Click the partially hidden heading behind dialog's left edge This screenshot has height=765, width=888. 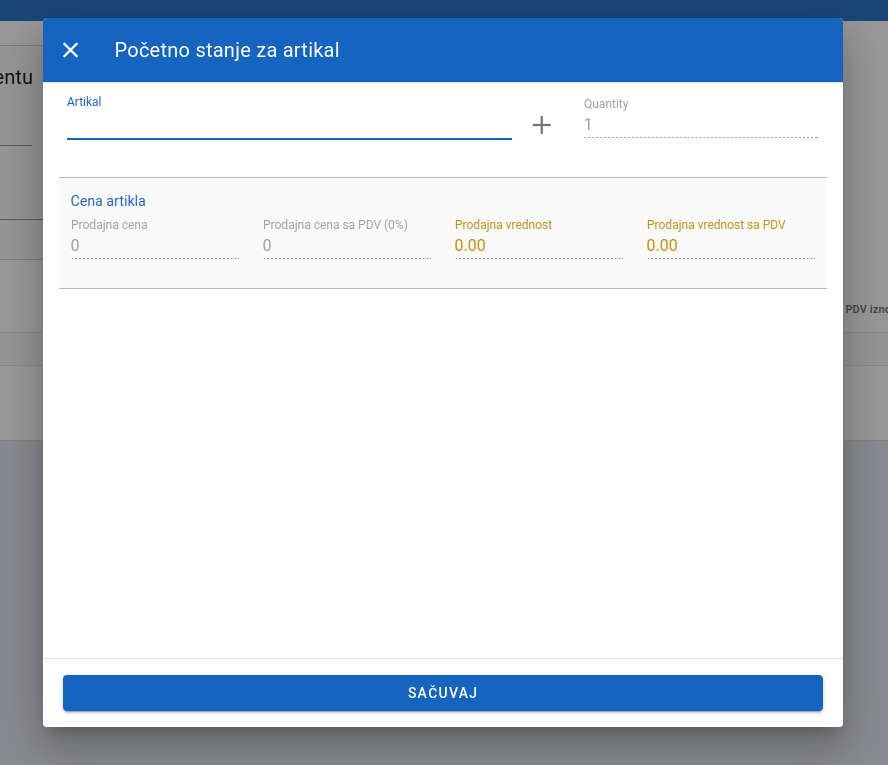click(x=20, y=77)
